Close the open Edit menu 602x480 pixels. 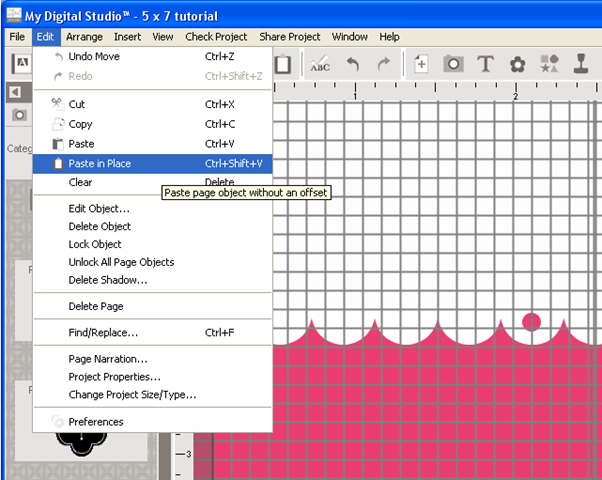click(x=45, y=37)
